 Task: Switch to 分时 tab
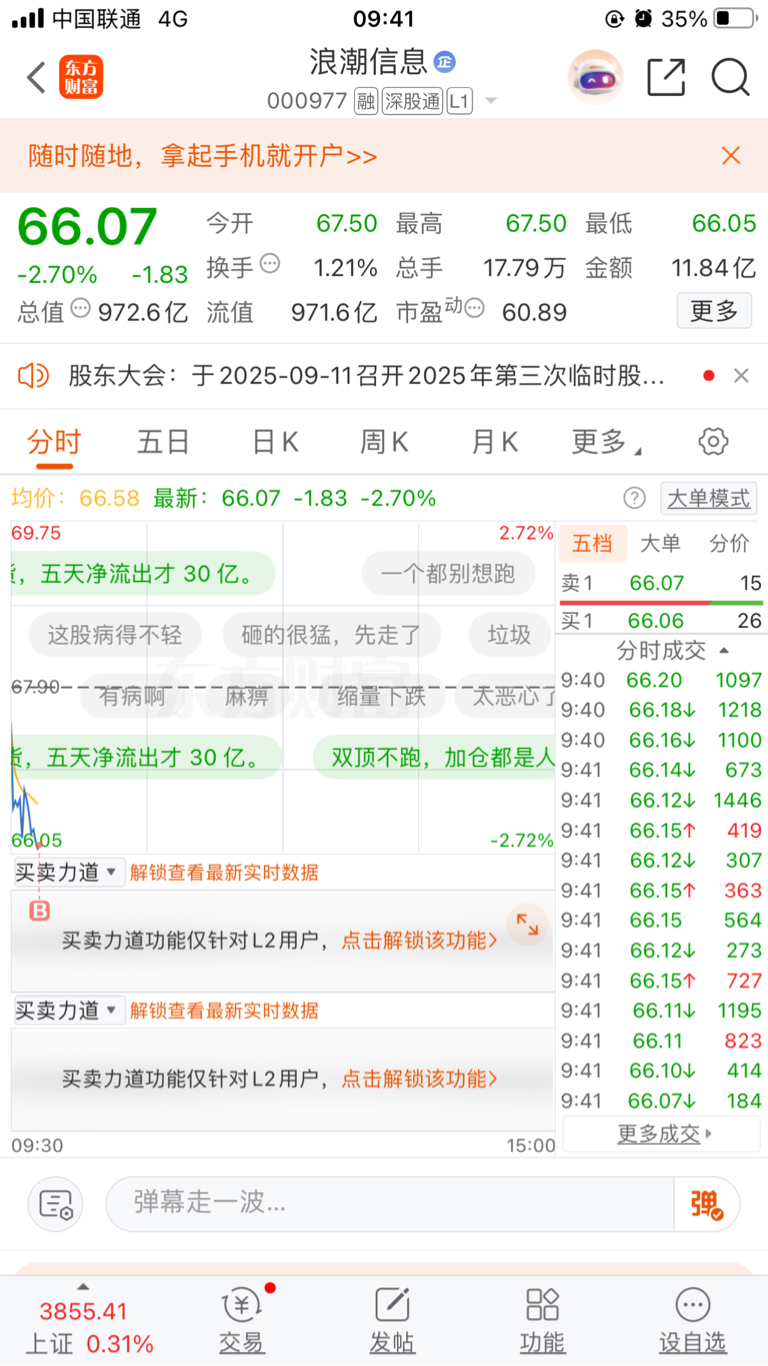pyautogui.click(x=54, y=441)
